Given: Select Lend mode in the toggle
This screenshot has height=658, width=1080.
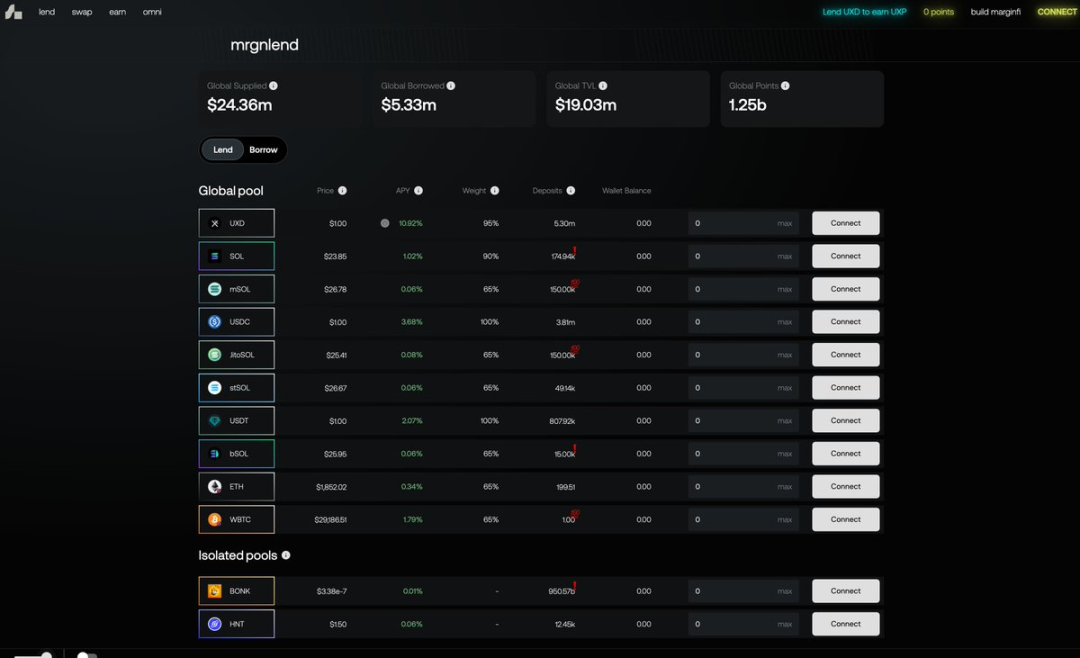Looking at the screenshot, I should coord(223,150).
